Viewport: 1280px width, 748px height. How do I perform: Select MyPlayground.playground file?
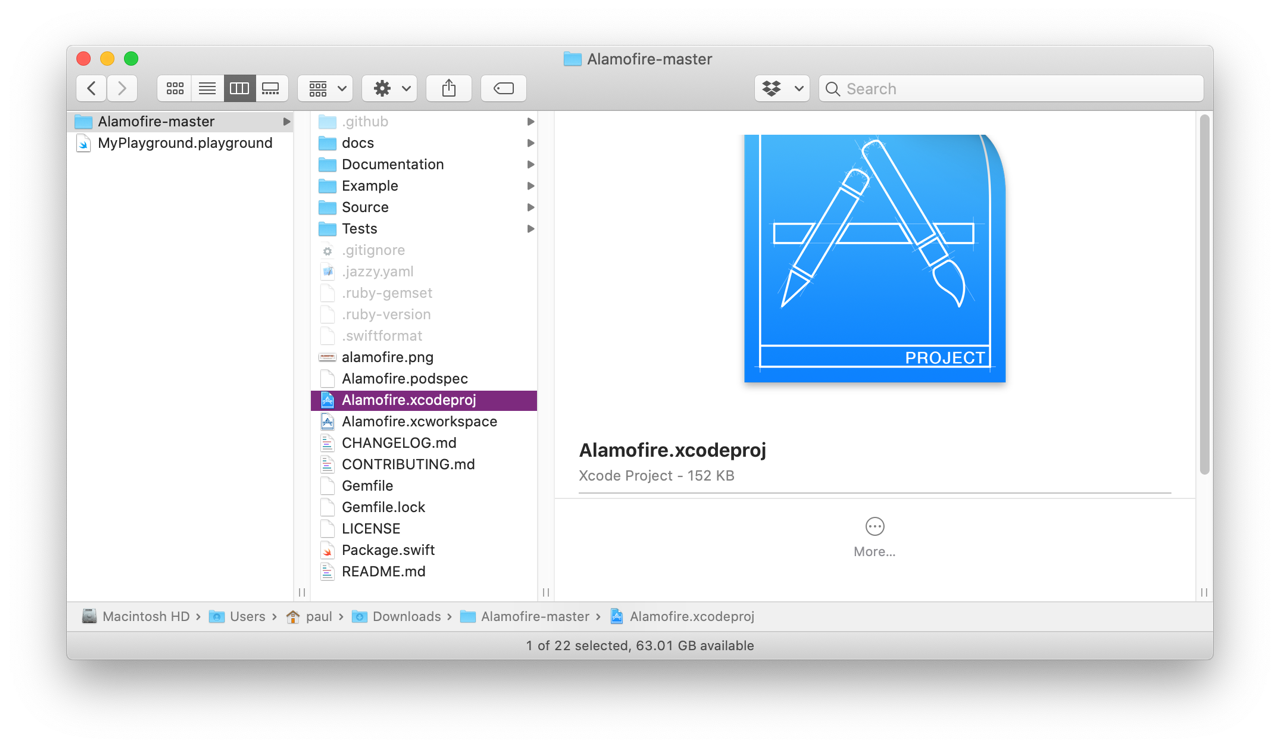(182, 143)
